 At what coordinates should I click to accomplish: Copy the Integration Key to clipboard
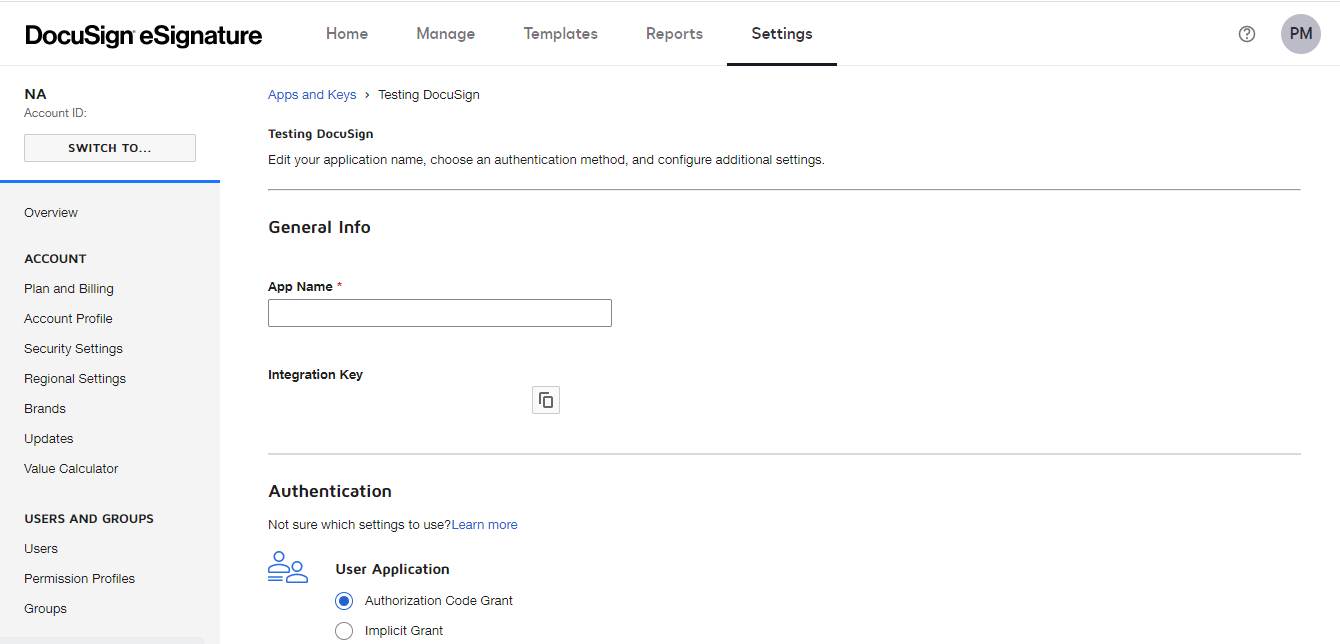click(x=545, y=400)
